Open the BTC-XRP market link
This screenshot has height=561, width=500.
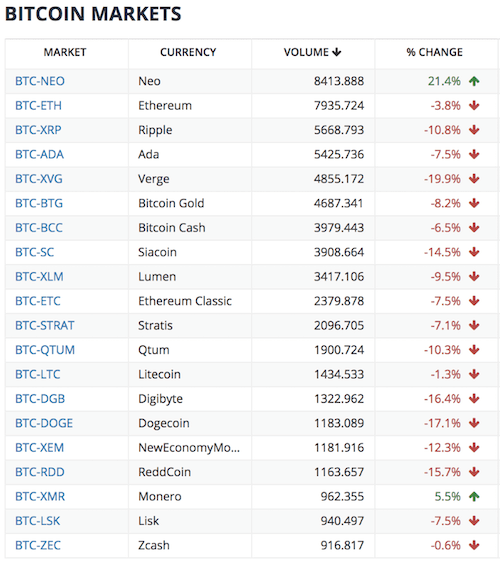click(38, 130)
